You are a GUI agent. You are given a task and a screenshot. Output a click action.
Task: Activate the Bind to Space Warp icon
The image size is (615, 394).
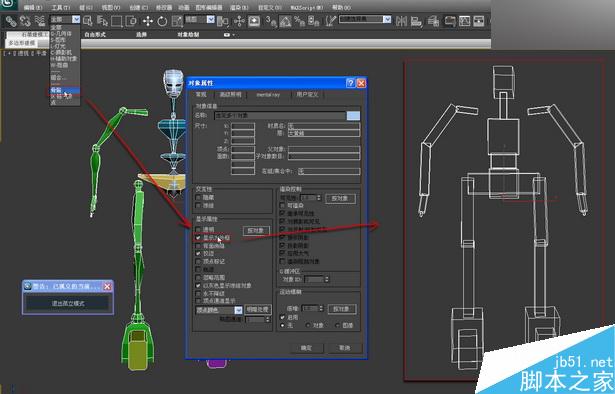[40, 21]
